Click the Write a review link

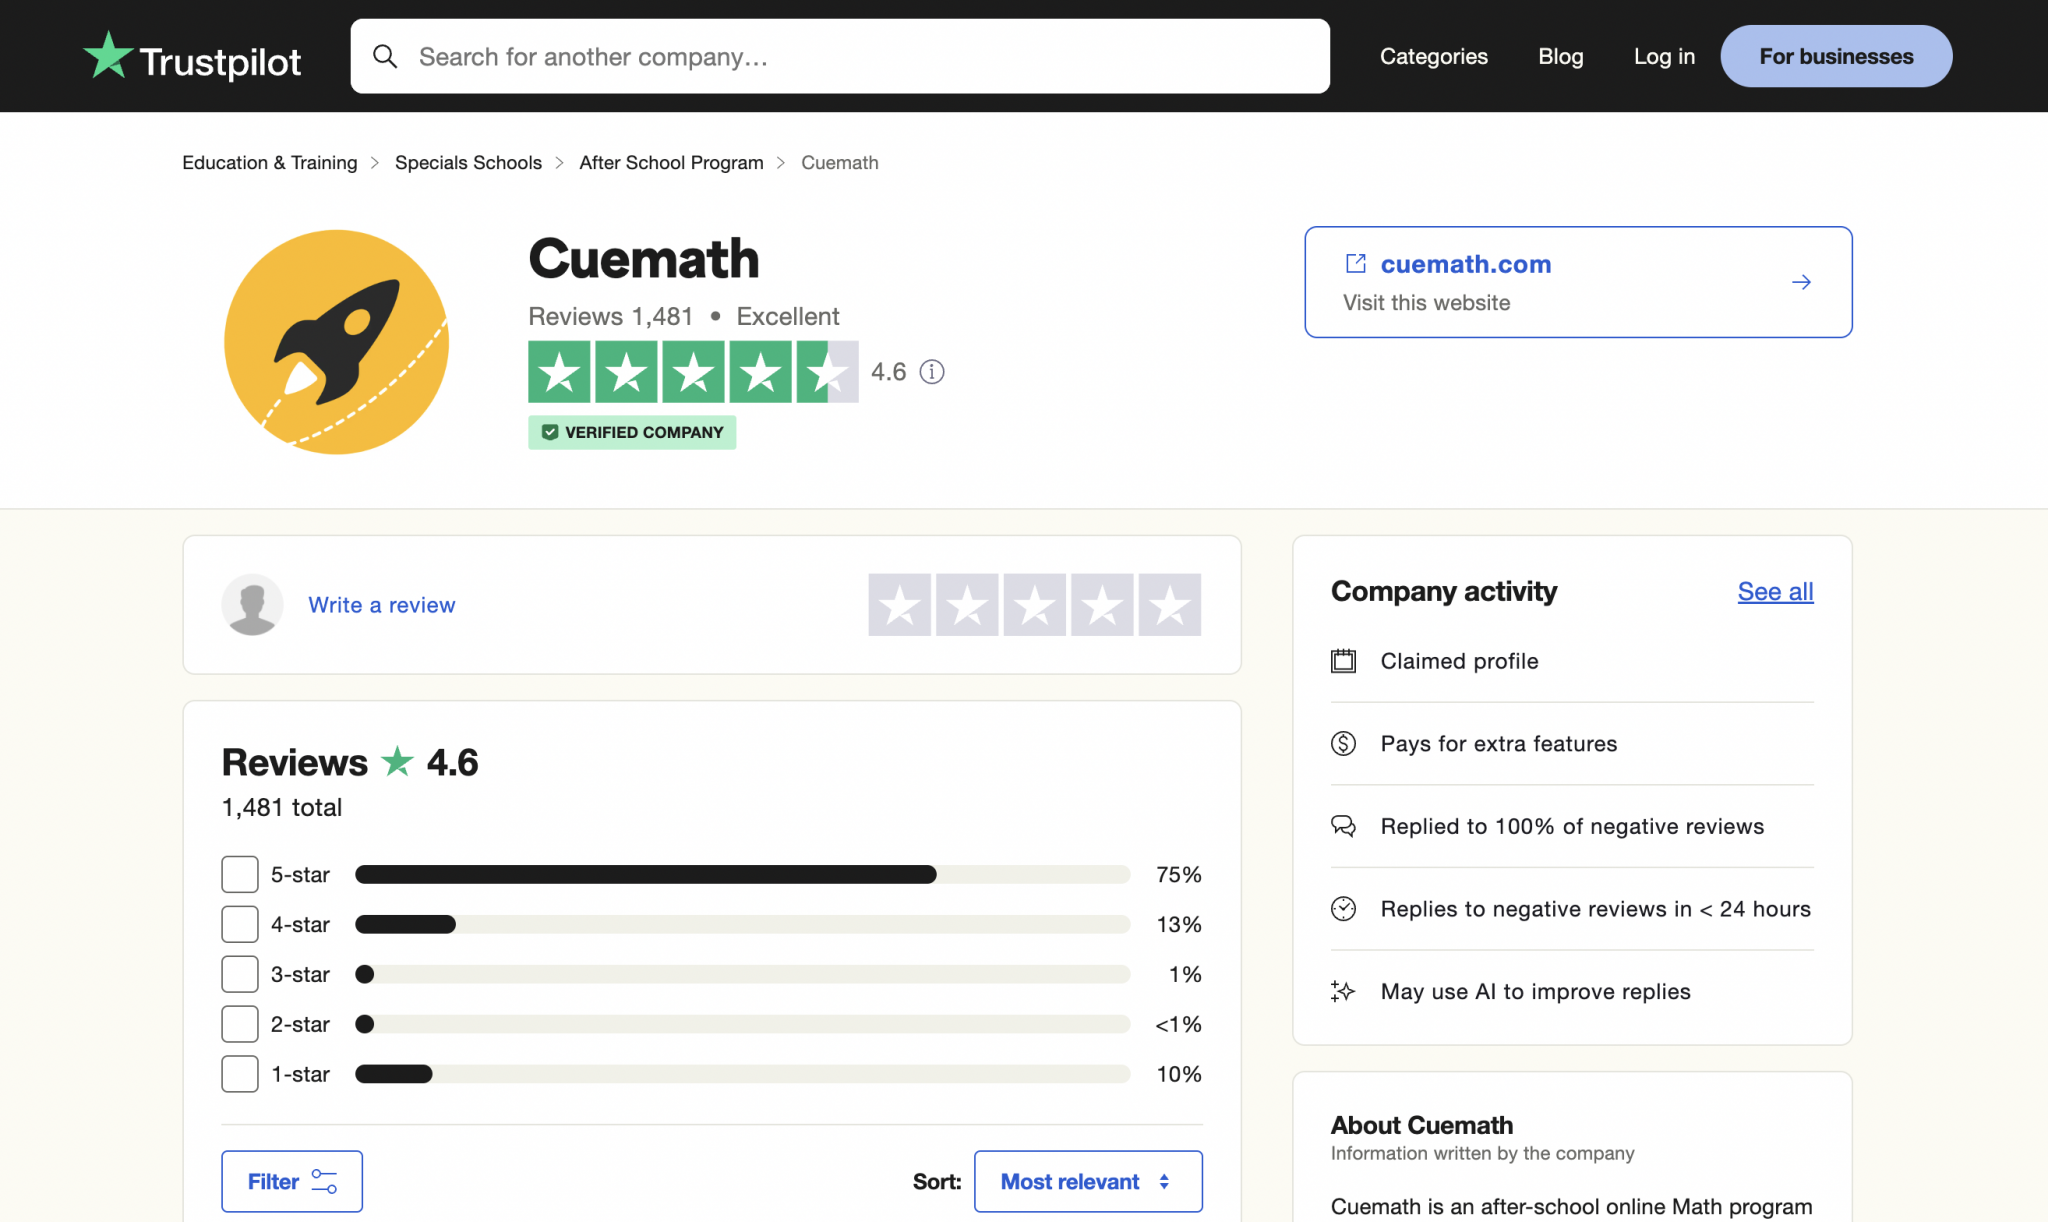point(381,605)
